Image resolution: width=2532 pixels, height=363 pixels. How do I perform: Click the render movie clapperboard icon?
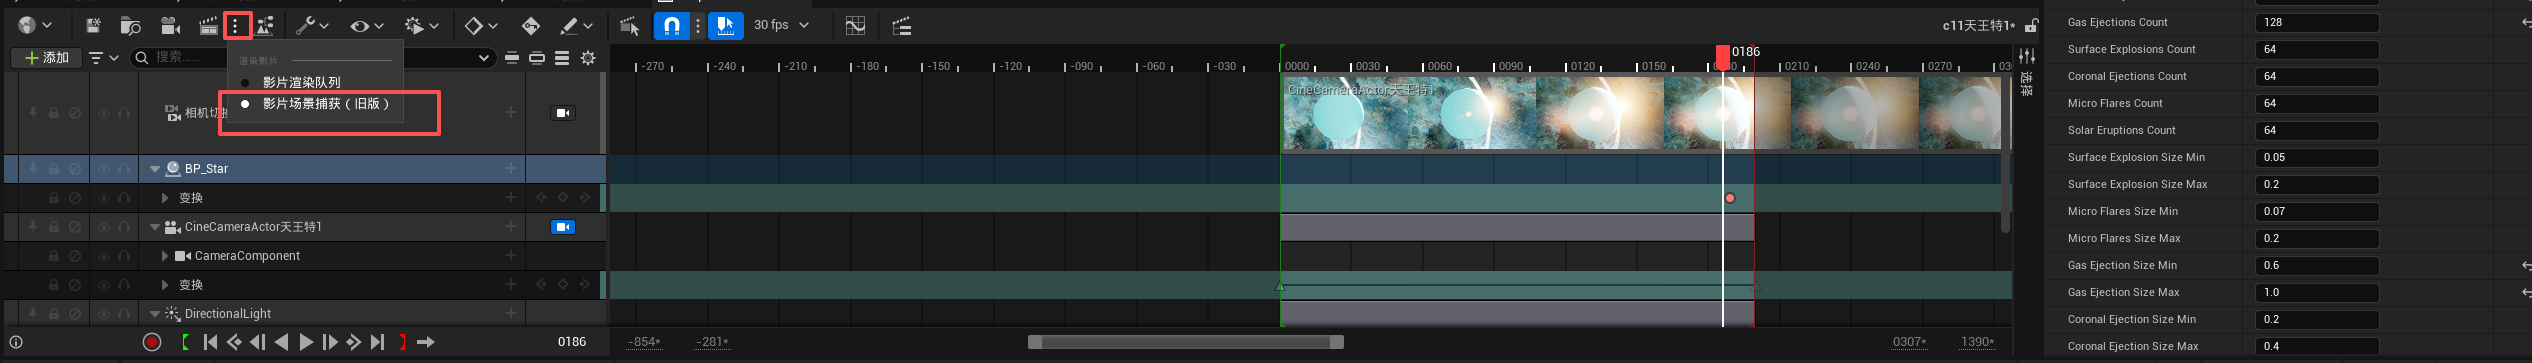pos(208,25)
